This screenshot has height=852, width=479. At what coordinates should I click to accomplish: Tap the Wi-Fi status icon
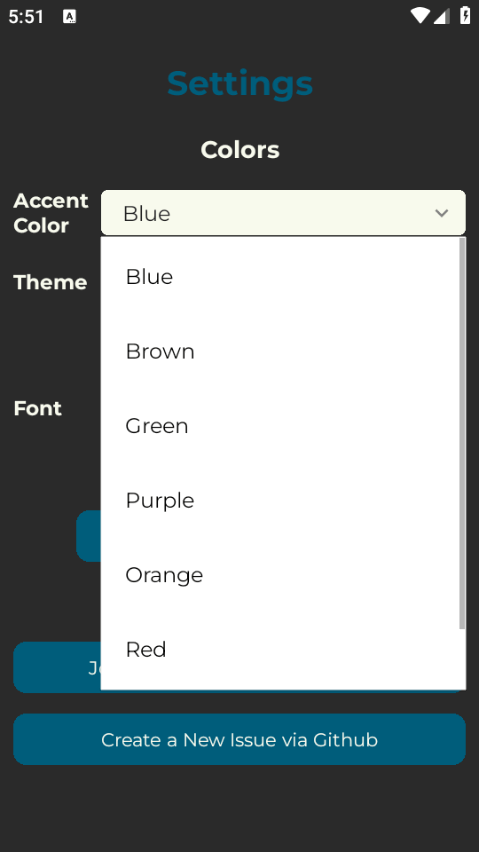(420, 16)
